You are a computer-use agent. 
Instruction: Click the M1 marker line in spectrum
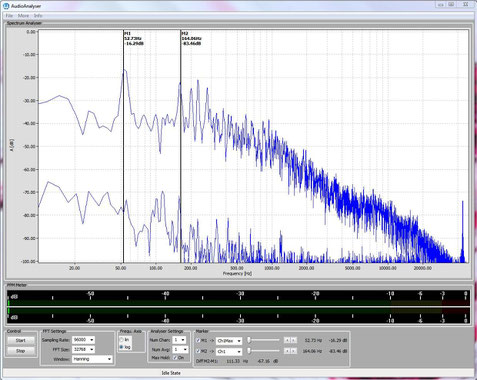(123, 147)
